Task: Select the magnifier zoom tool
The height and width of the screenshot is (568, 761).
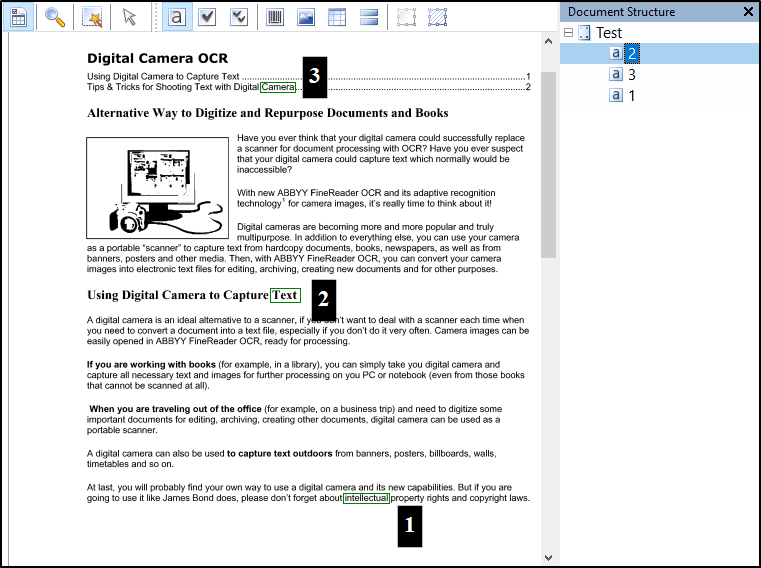Action: 55,17
